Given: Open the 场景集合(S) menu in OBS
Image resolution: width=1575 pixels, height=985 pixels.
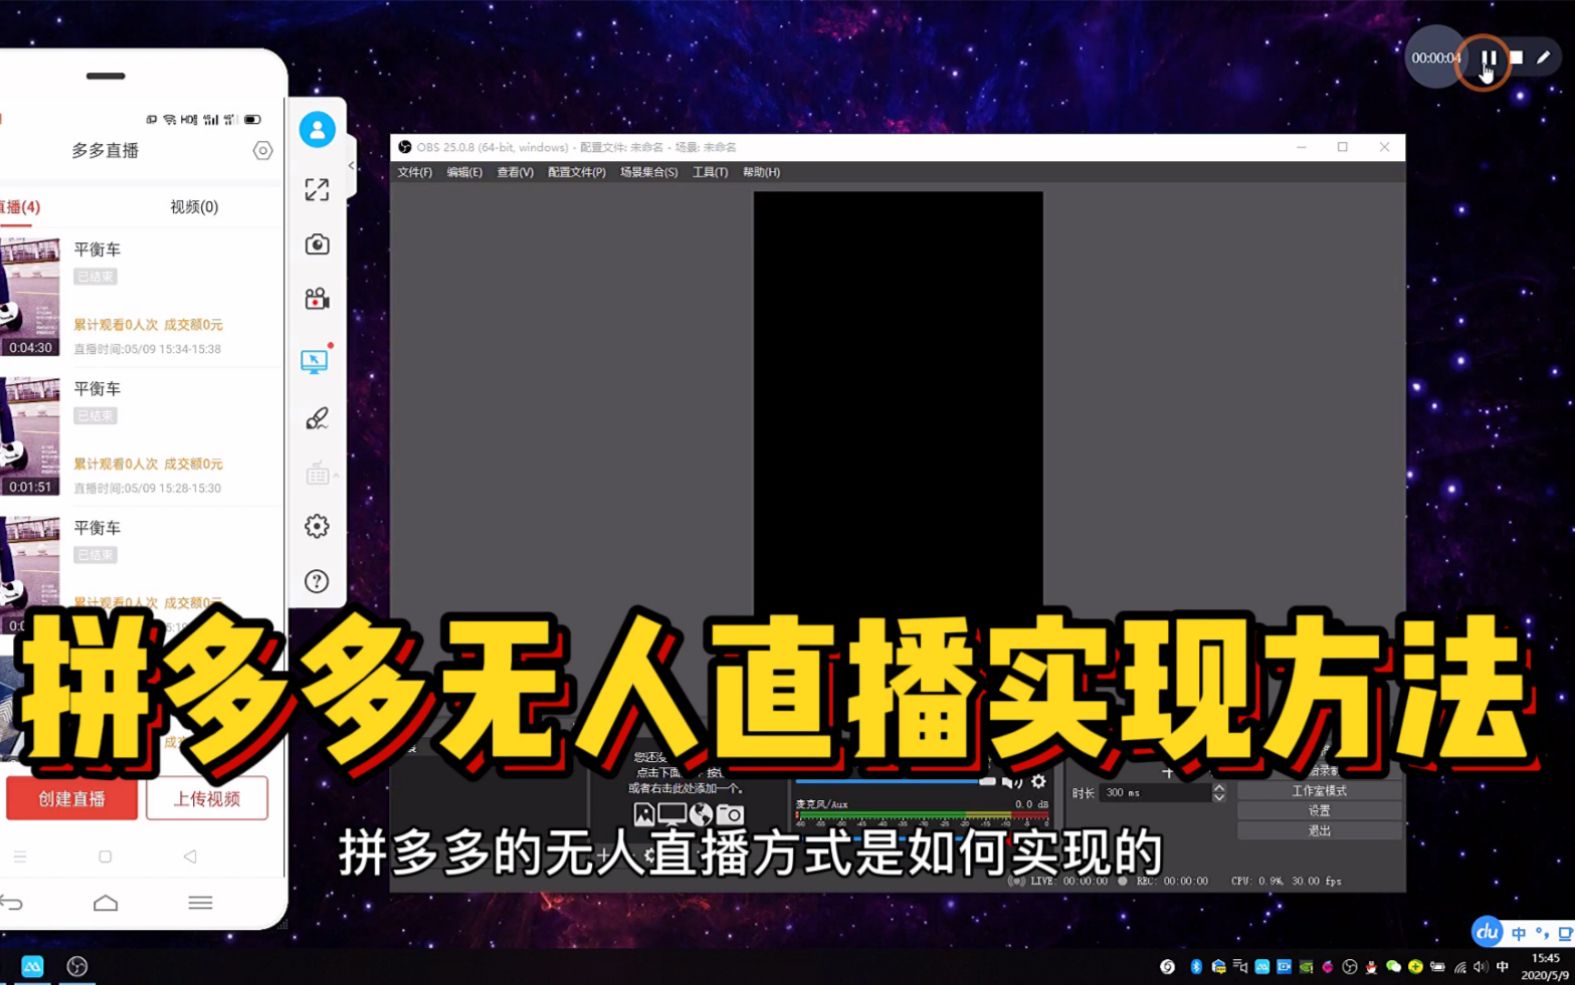Looking at the screenshot, I should pos(649,172).
